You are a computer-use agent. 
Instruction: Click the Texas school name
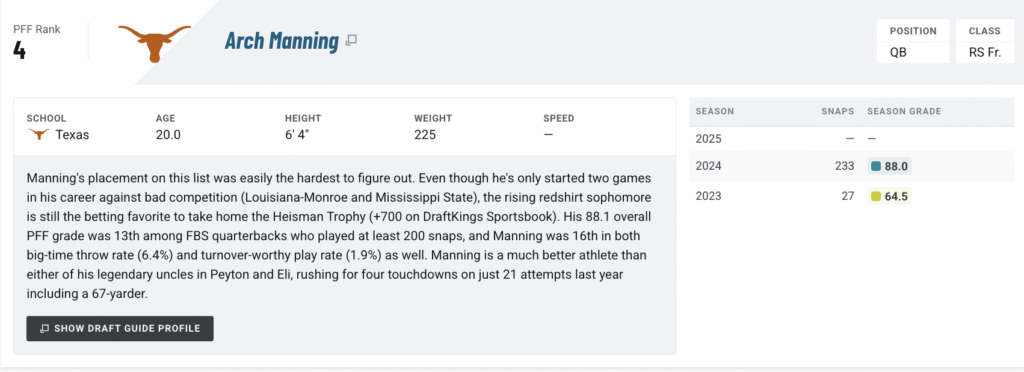point(72,135)
